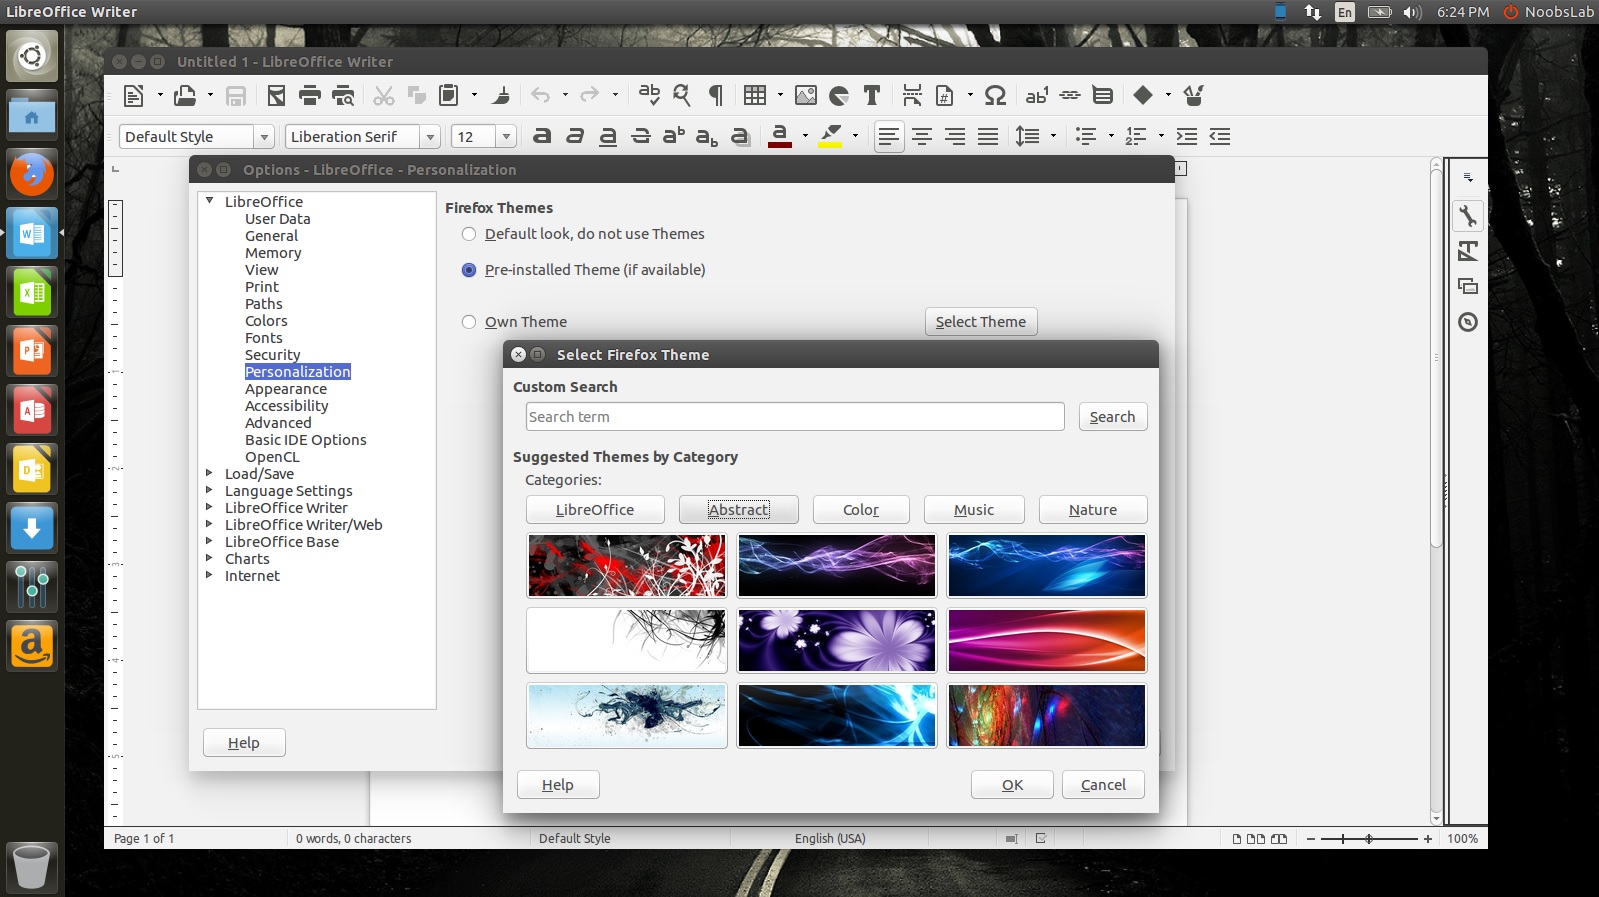Click the Special Character omega icon
Screen dimensions: 1599x897
(995, 96)
